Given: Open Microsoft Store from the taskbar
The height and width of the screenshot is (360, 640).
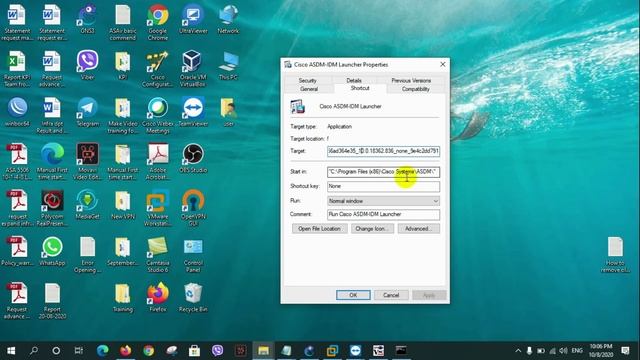Looking at the screenshot, I should (194, 350).
